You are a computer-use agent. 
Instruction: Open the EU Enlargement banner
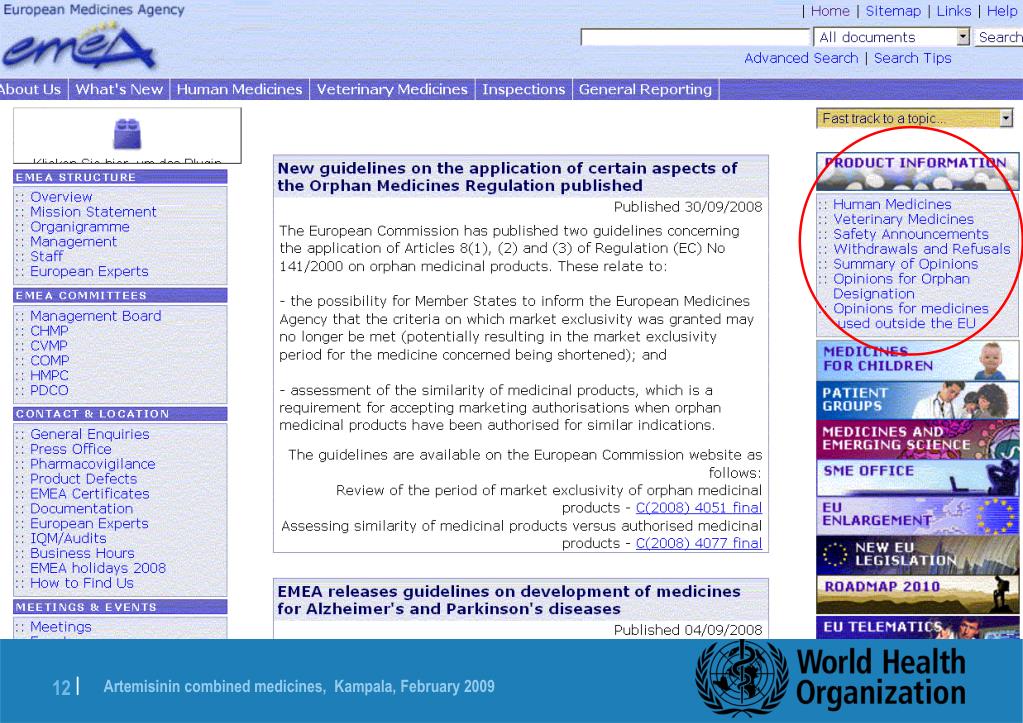click(917, 516)
